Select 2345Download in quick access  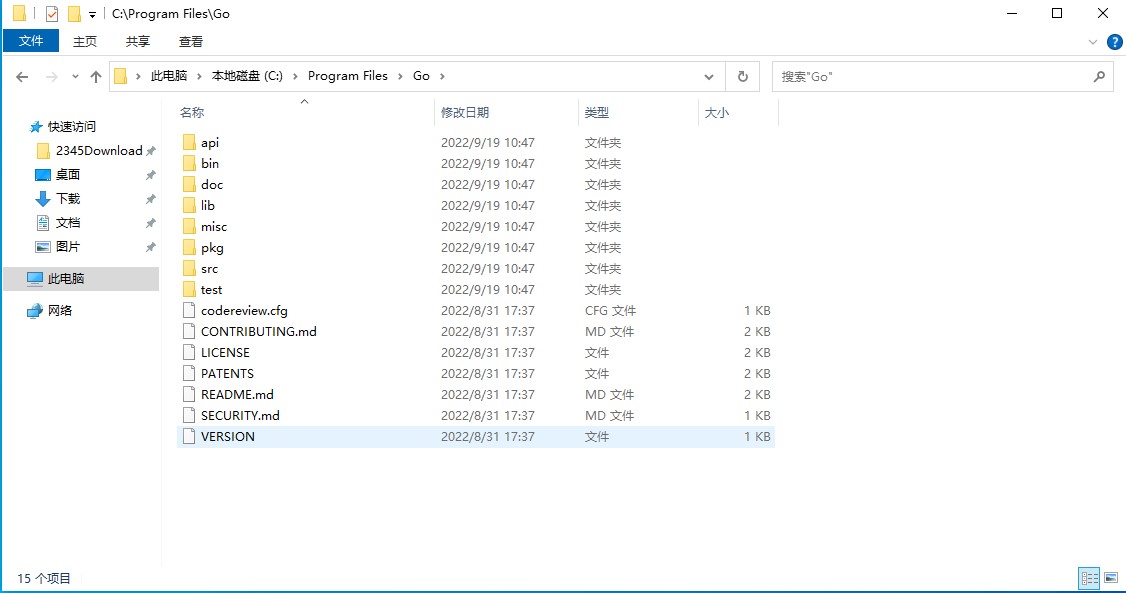coord(99,151)
